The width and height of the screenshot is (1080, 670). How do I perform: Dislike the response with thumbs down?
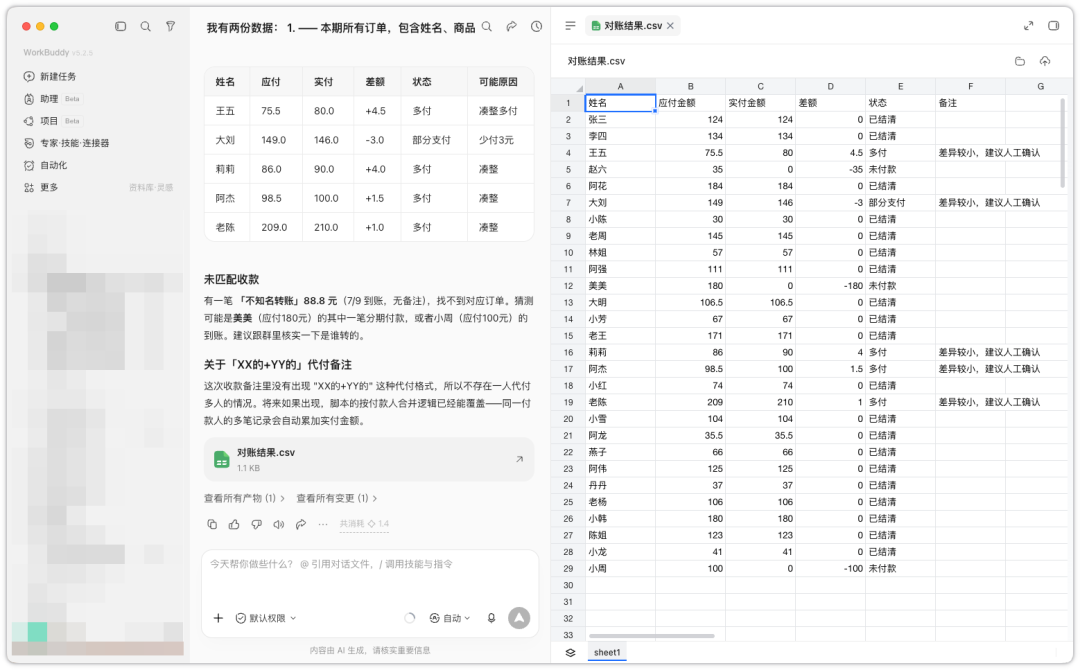256,525
